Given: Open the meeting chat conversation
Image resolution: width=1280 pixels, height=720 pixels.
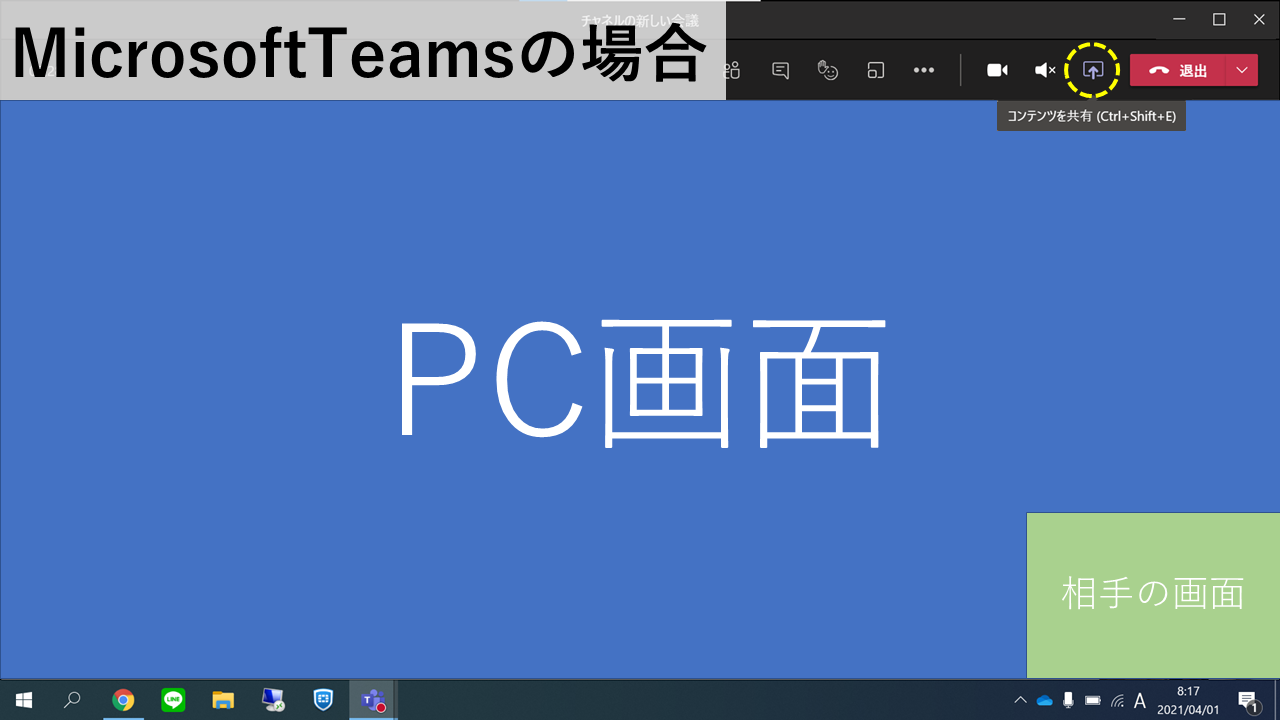Looking at the screenshot, I should [781, 70].
